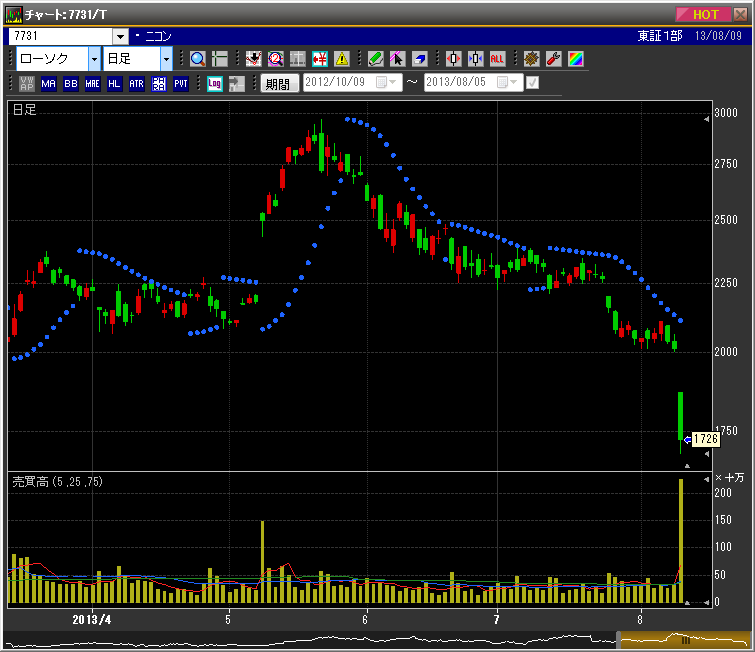Click the 期間 period button
The height and width of the screenshot is (652, 755).
(279, 84)
